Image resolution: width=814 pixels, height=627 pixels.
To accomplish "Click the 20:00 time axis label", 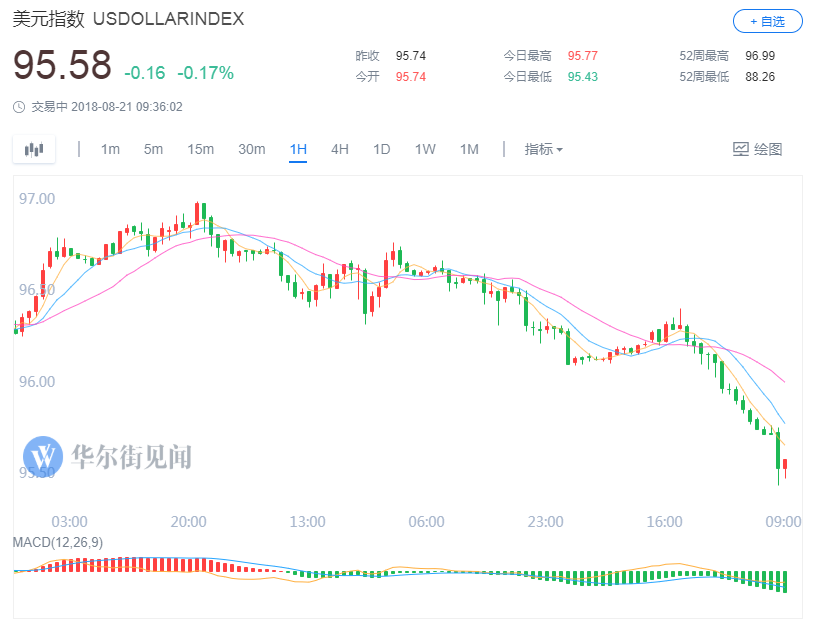I will coord(188,522).
